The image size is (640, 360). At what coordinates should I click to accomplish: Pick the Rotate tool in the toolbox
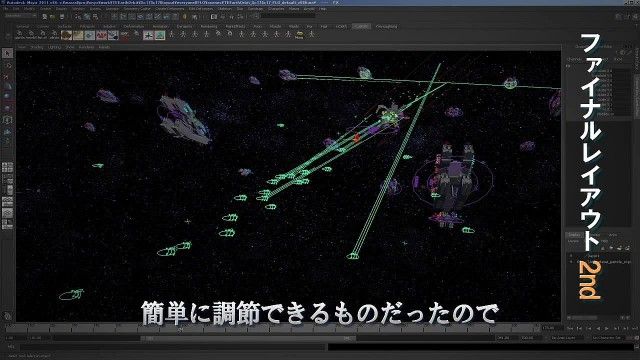click(x=8, y=97)
